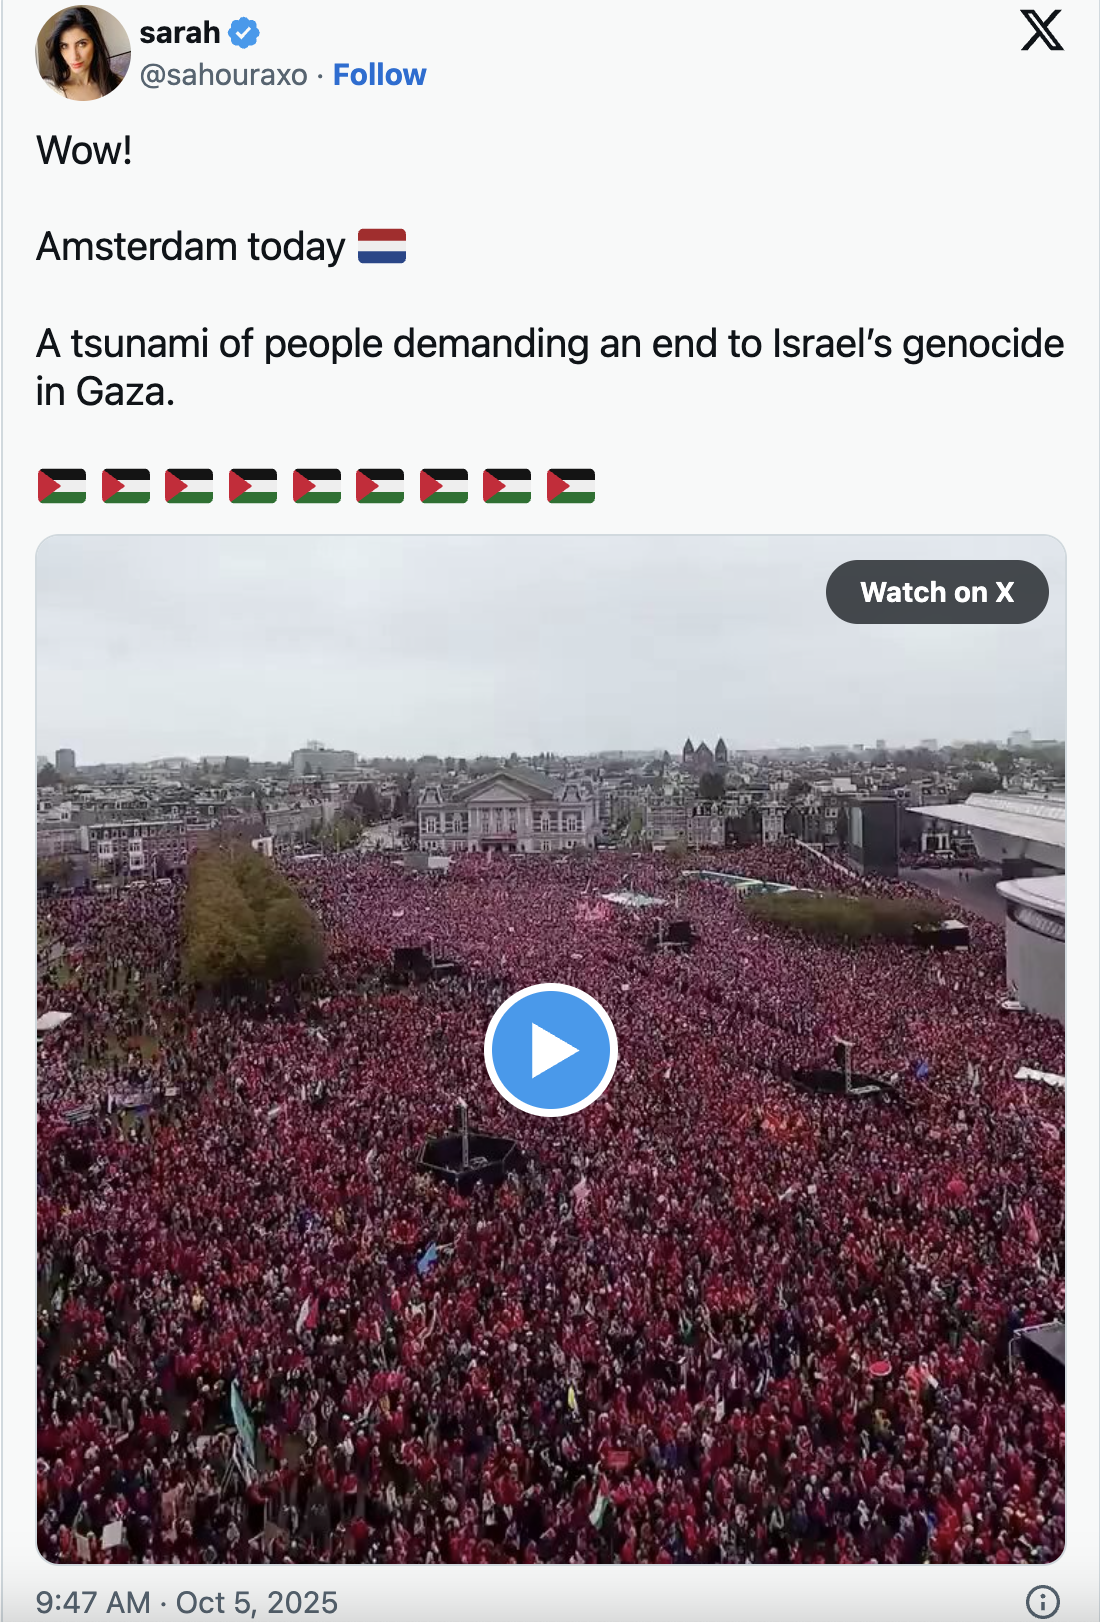This screenshot has height=1622, width=1100.
Task: Play the embedded crowd video
Action: [x=551, y=1050]
